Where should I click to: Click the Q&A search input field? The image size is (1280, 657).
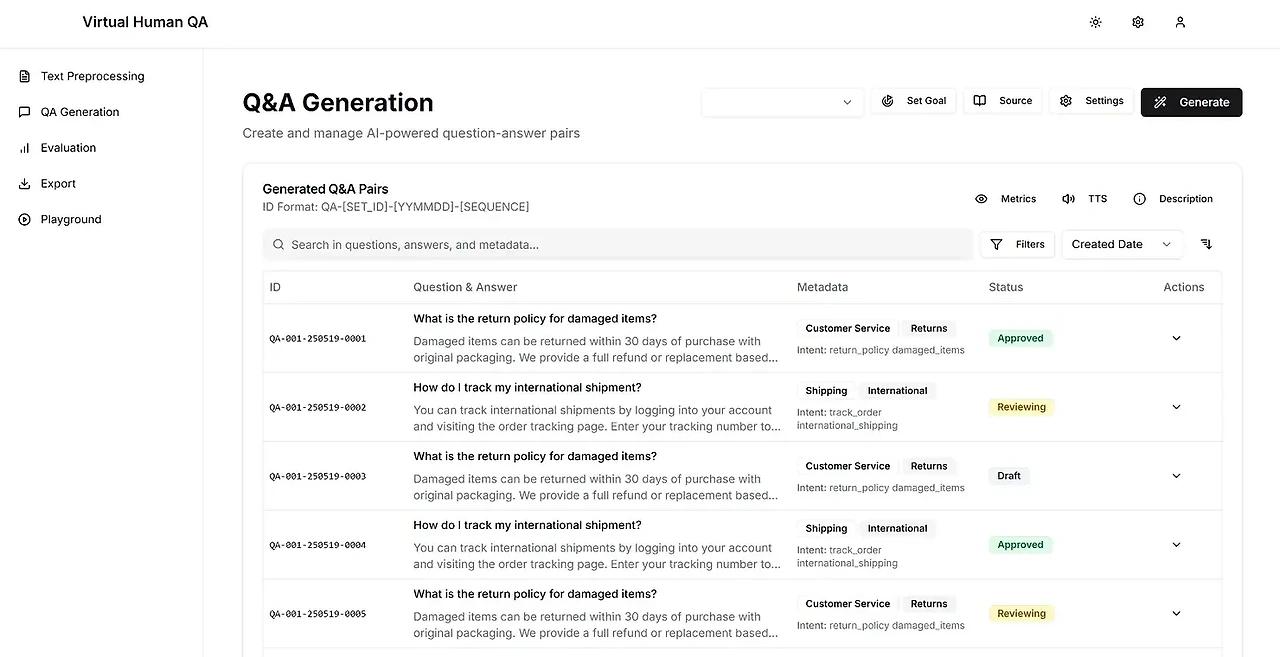point(620,245)
